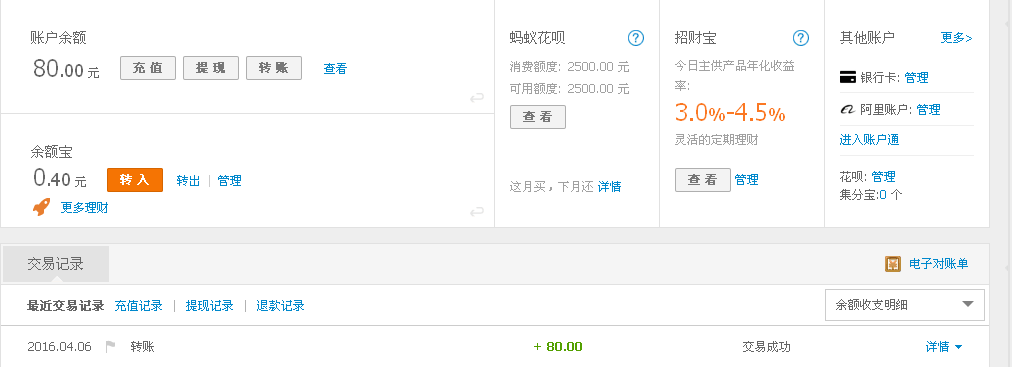The height and width of the screenshot is (367, 1012).
Task: Click the 电子对账单 statement icon
Action: tap(893, 264)
